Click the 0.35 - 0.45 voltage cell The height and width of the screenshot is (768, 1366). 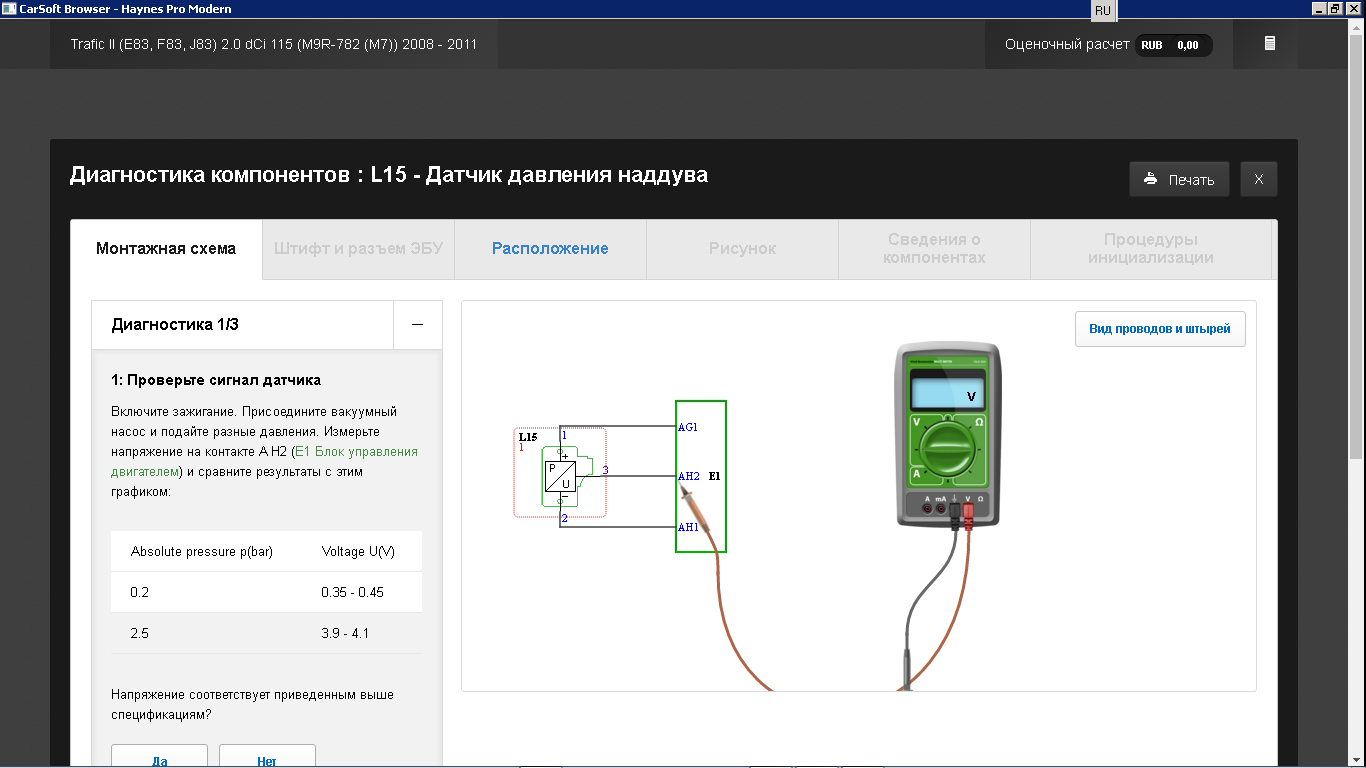[353, 592]
